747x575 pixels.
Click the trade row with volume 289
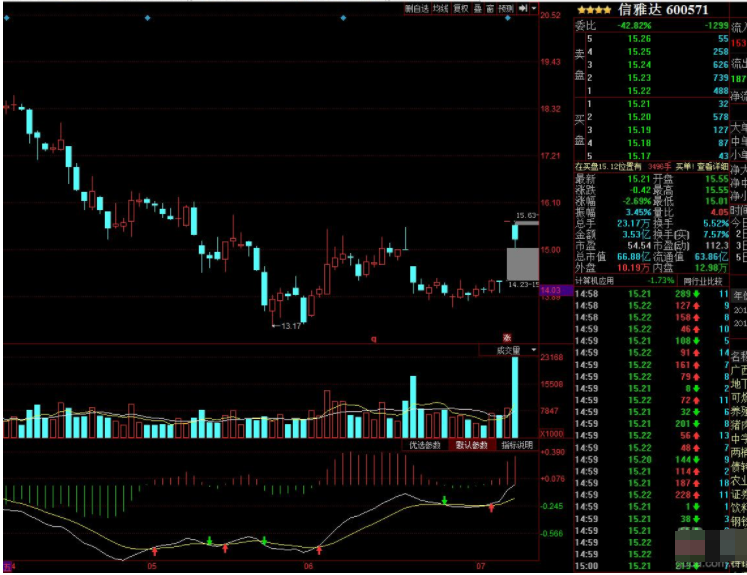pos(652,294)
